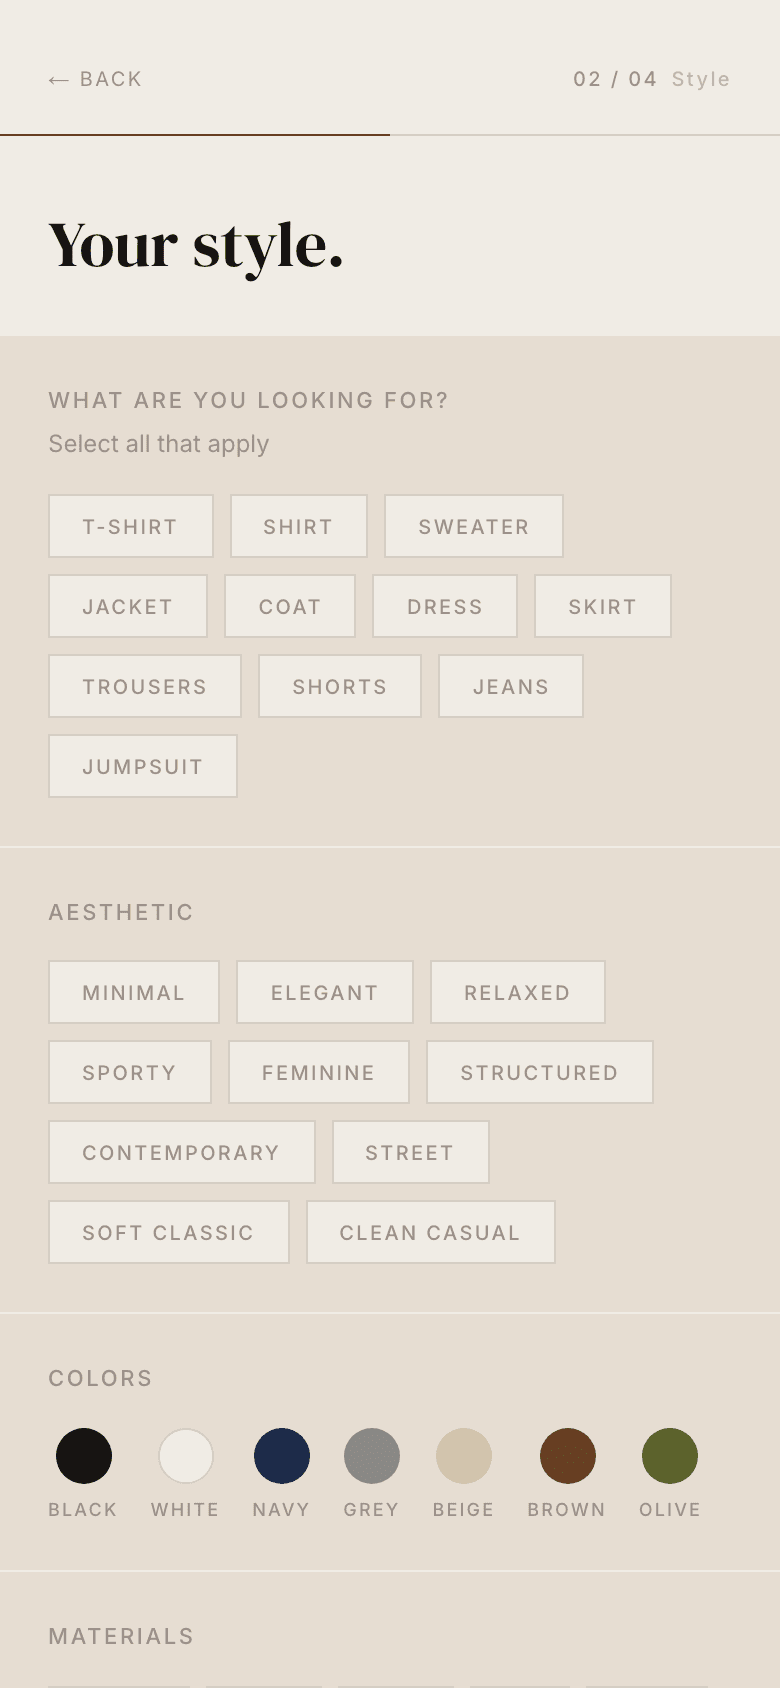The width and height of the screenshot is (780, 1688).
Task: Go back using the Back arrow link
Action: (95, 79)
